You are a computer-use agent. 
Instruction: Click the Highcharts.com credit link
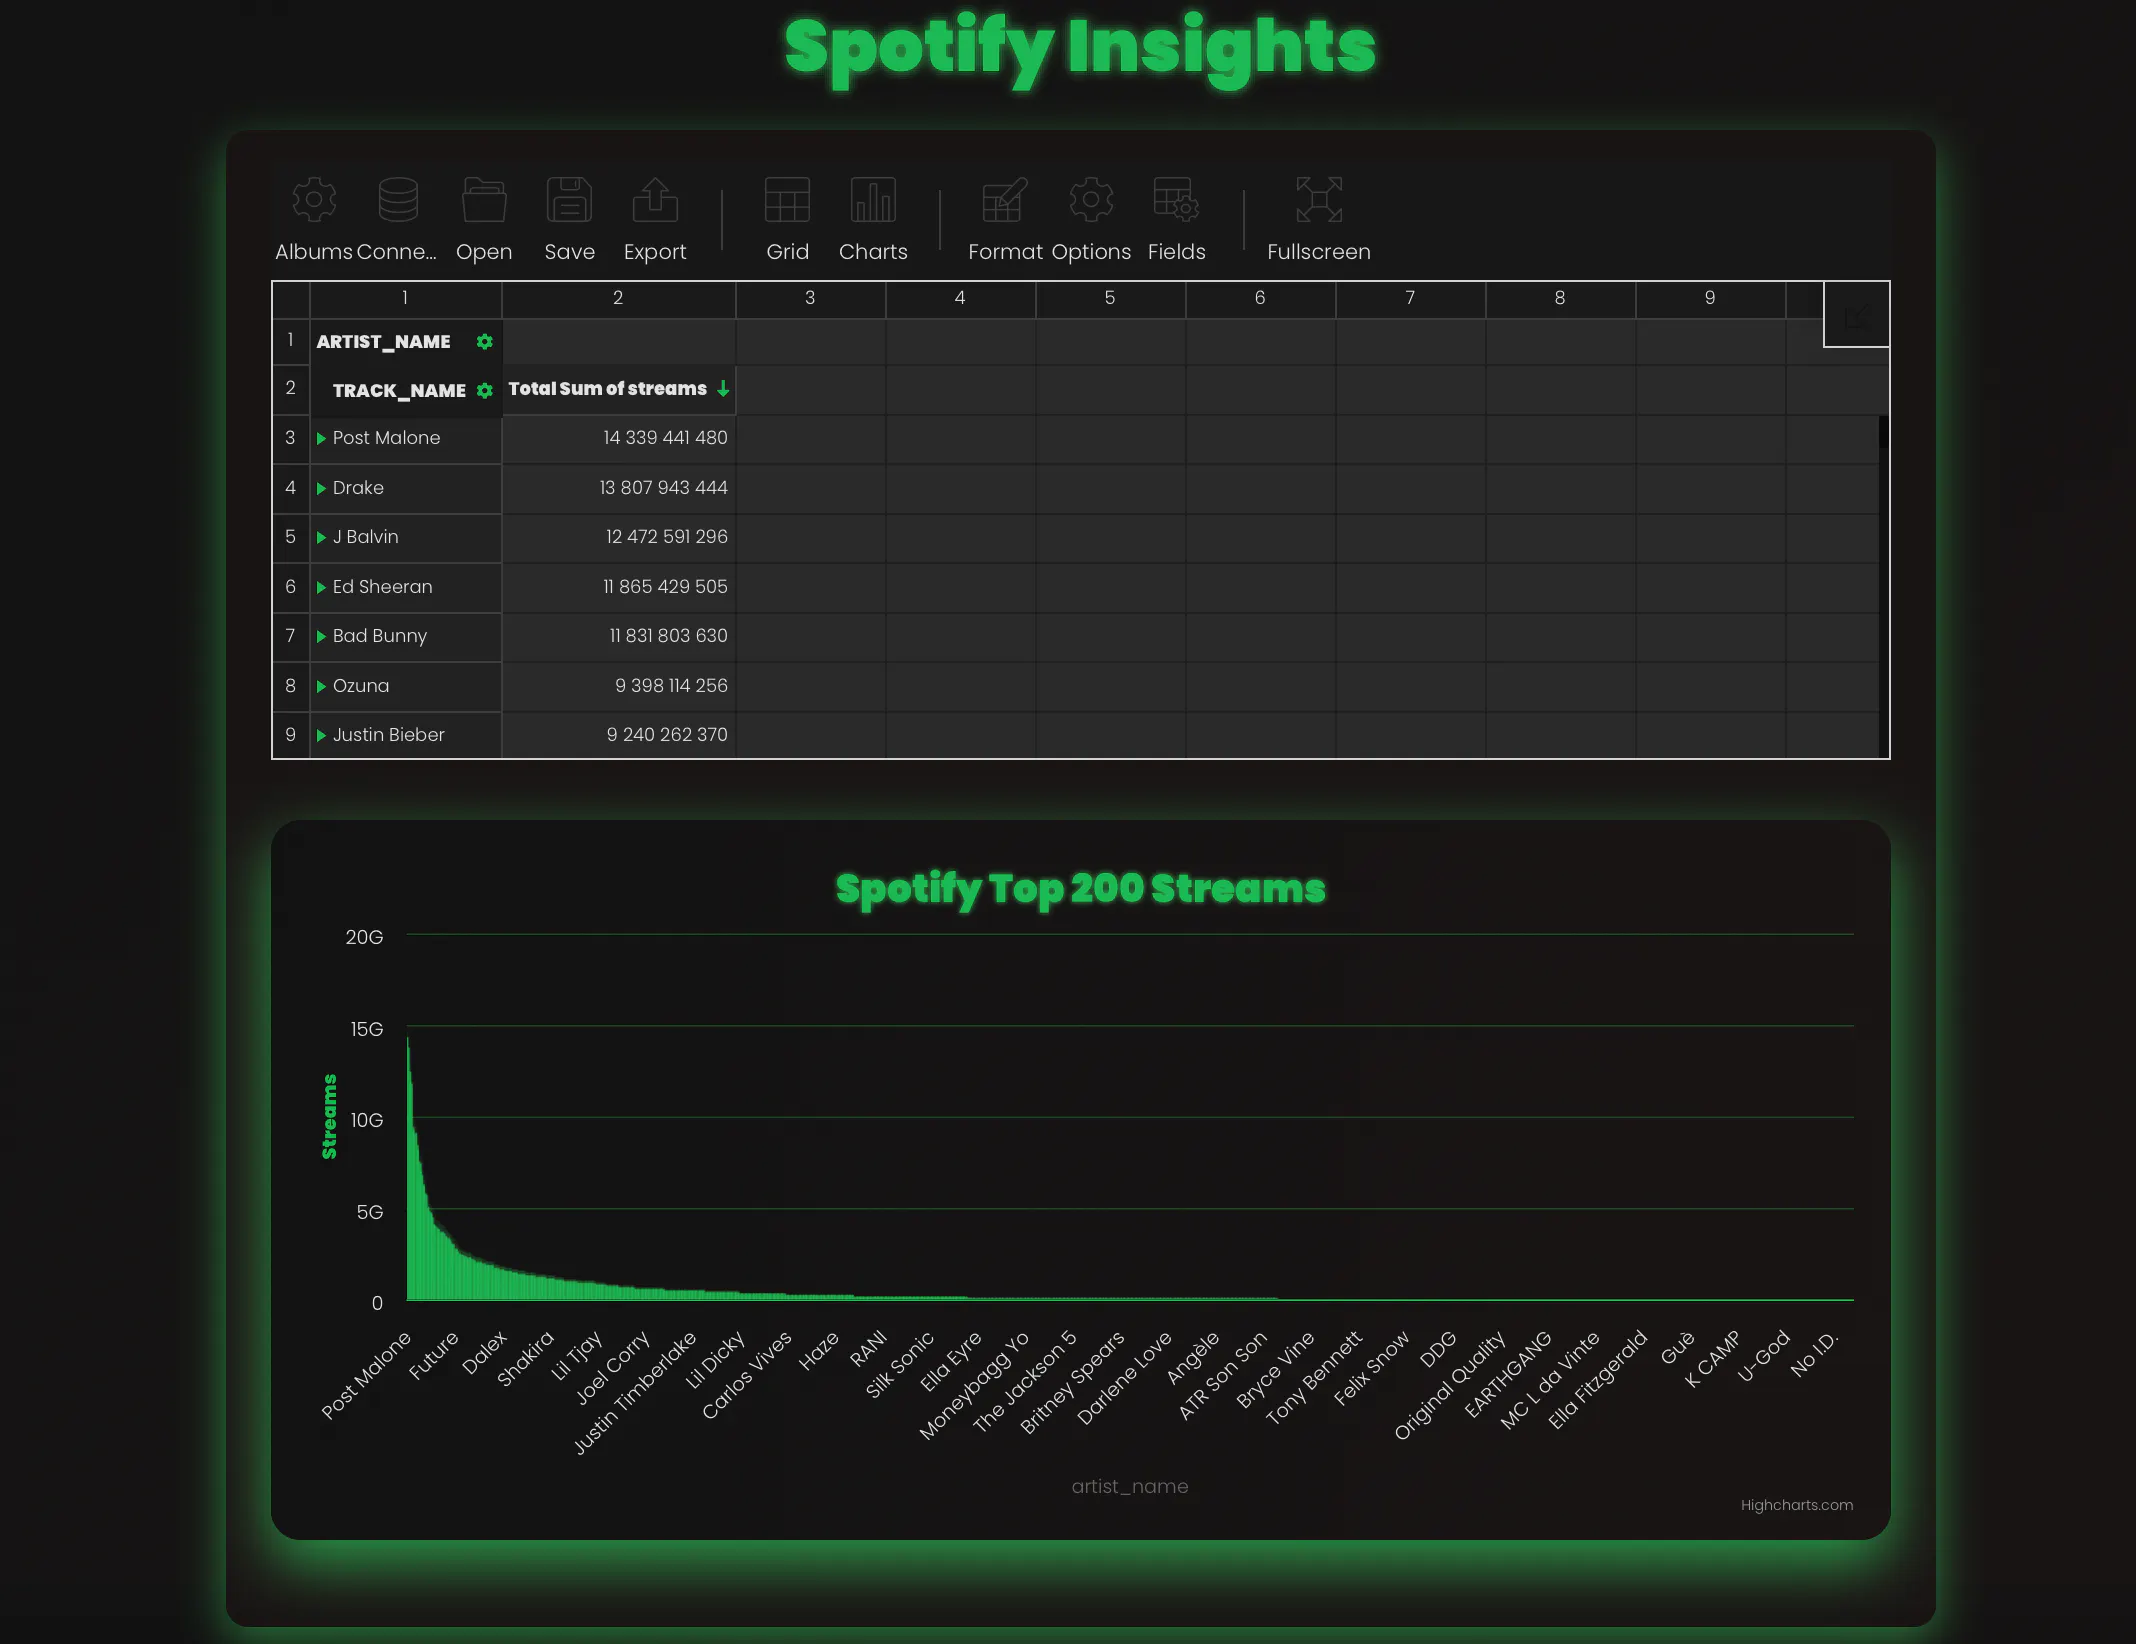[x=1796, y=1505]
